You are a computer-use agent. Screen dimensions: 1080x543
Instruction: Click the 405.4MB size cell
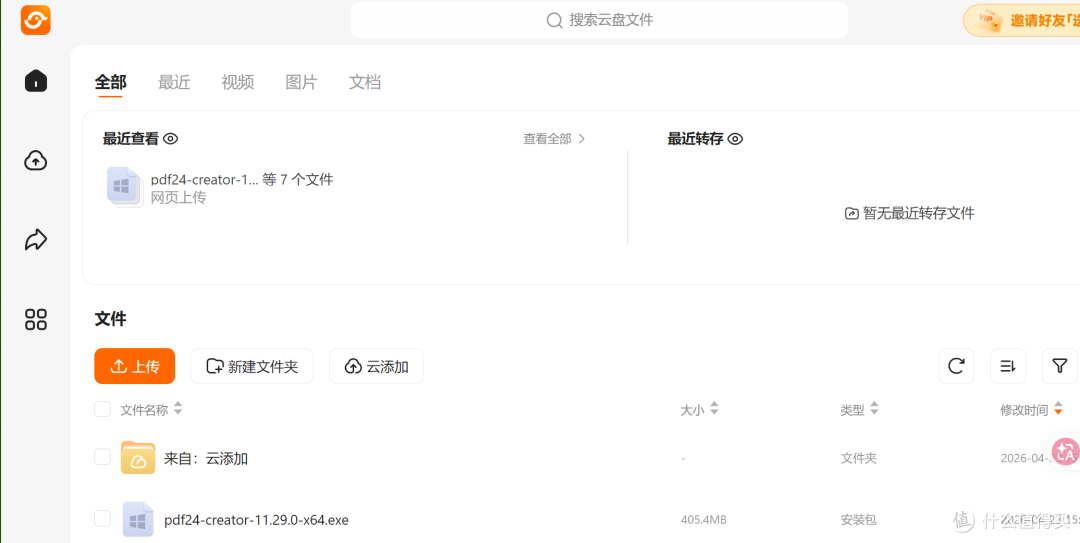pos(703,520)
